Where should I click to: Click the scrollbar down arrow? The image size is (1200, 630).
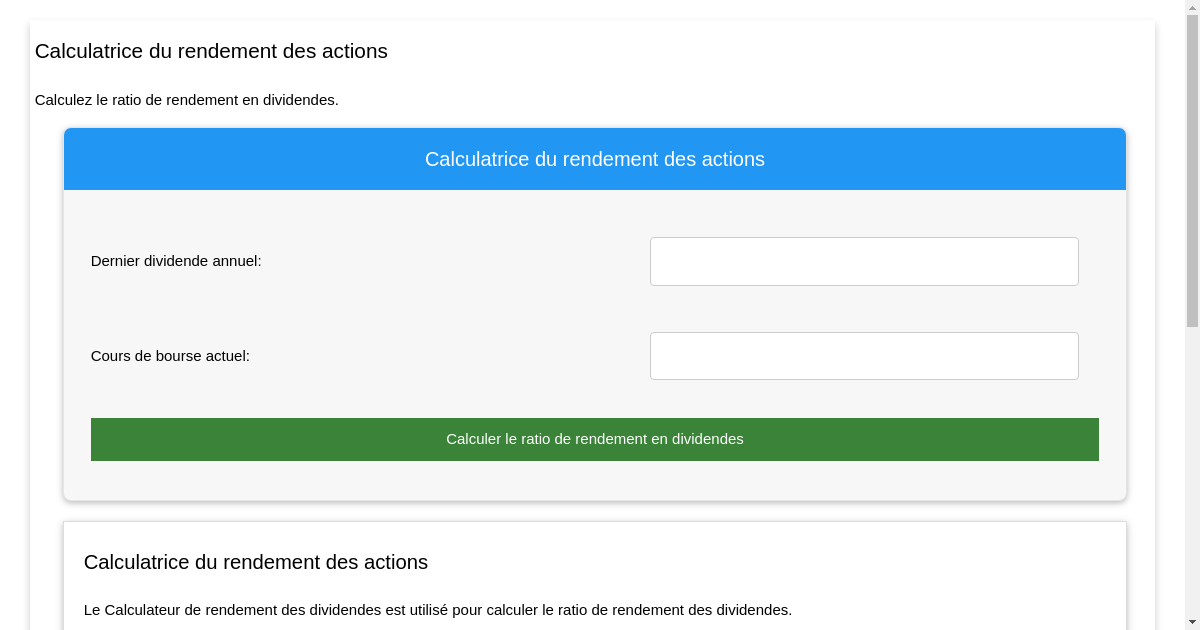coord(1192,622)
